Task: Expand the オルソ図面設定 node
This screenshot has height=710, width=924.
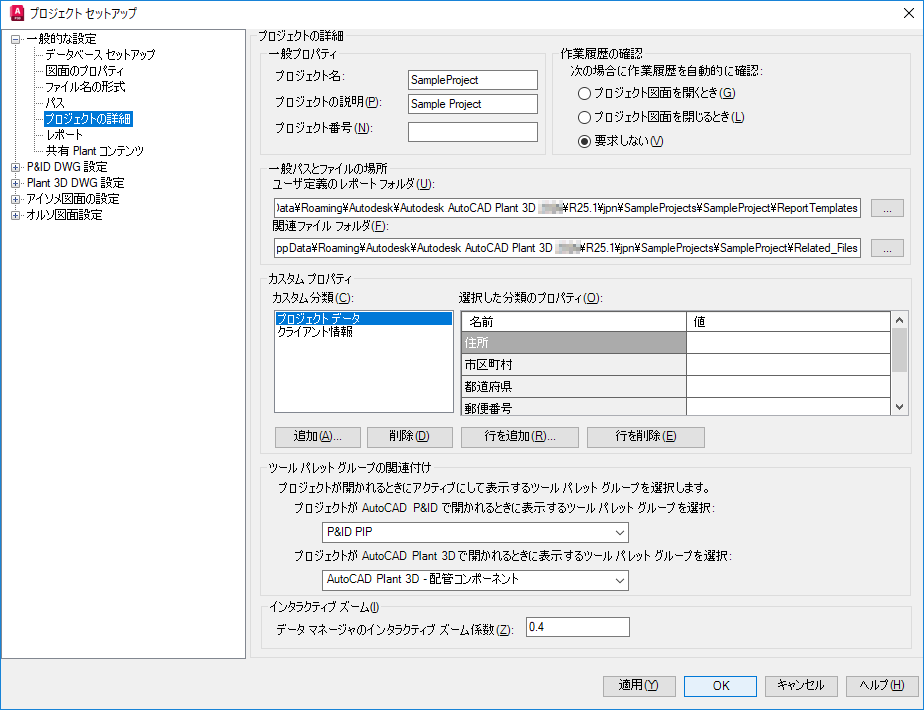Action: click(15, 215)
